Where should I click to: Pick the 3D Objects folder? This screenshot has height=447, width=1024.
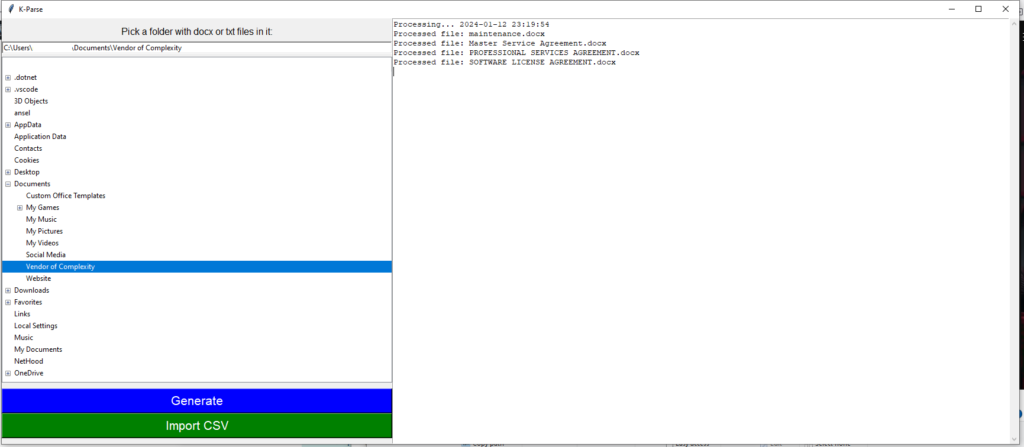click(30, 101)
